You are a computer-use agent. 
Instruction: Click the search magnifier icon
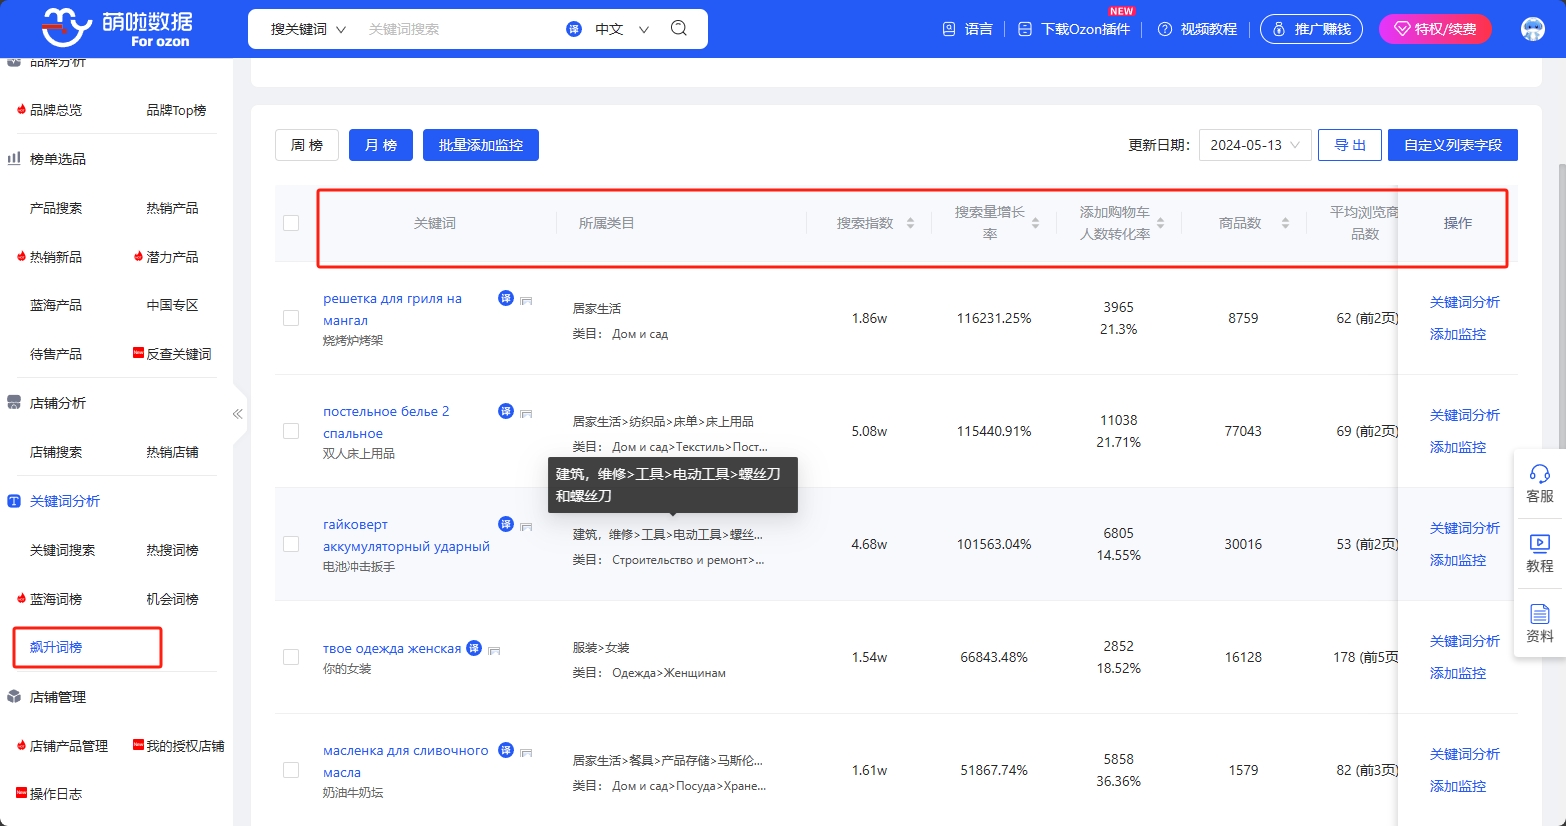[x=679, y=28]
